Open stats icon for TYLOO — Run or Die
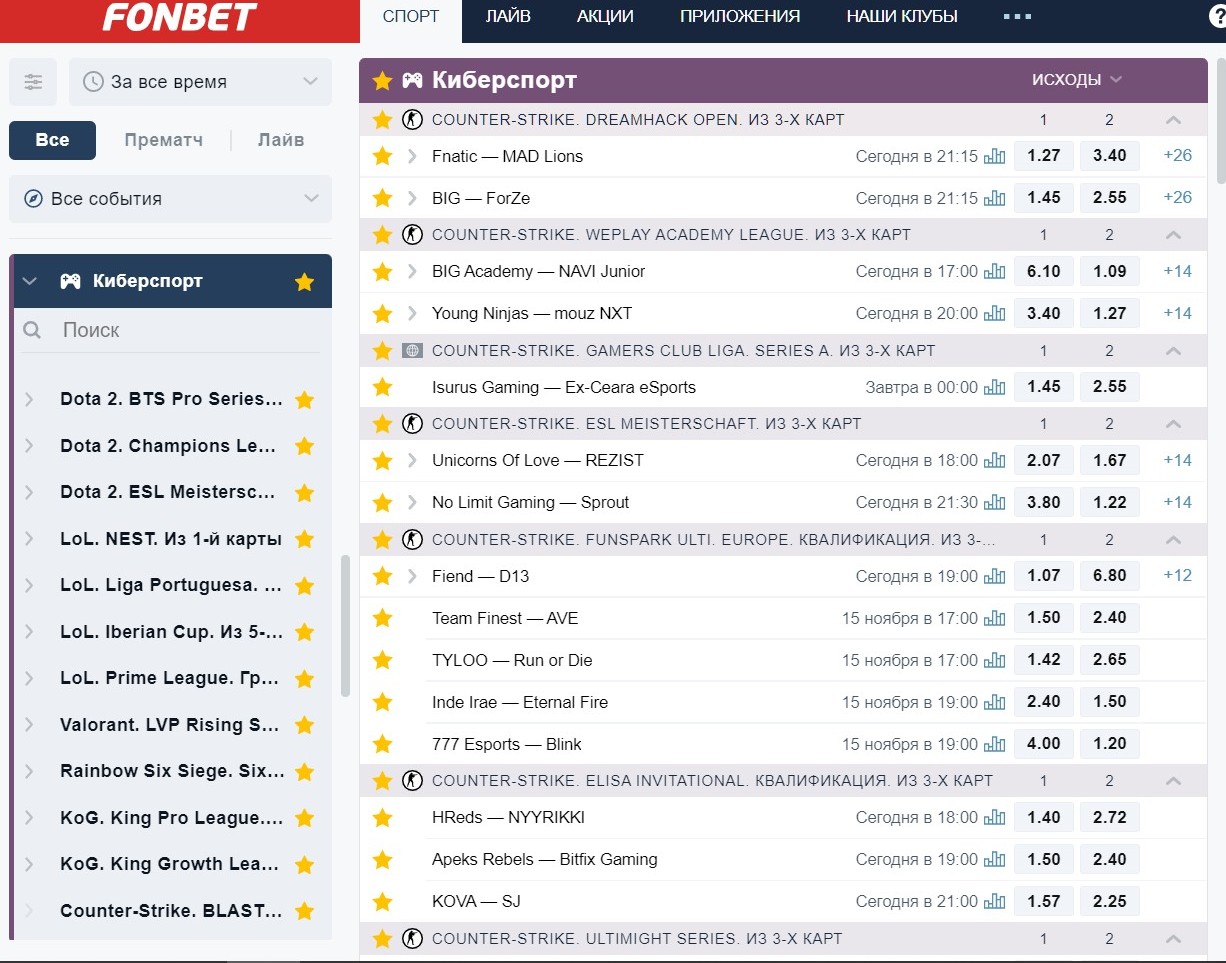The image size is (1226, 963). [x=994, y=660]
